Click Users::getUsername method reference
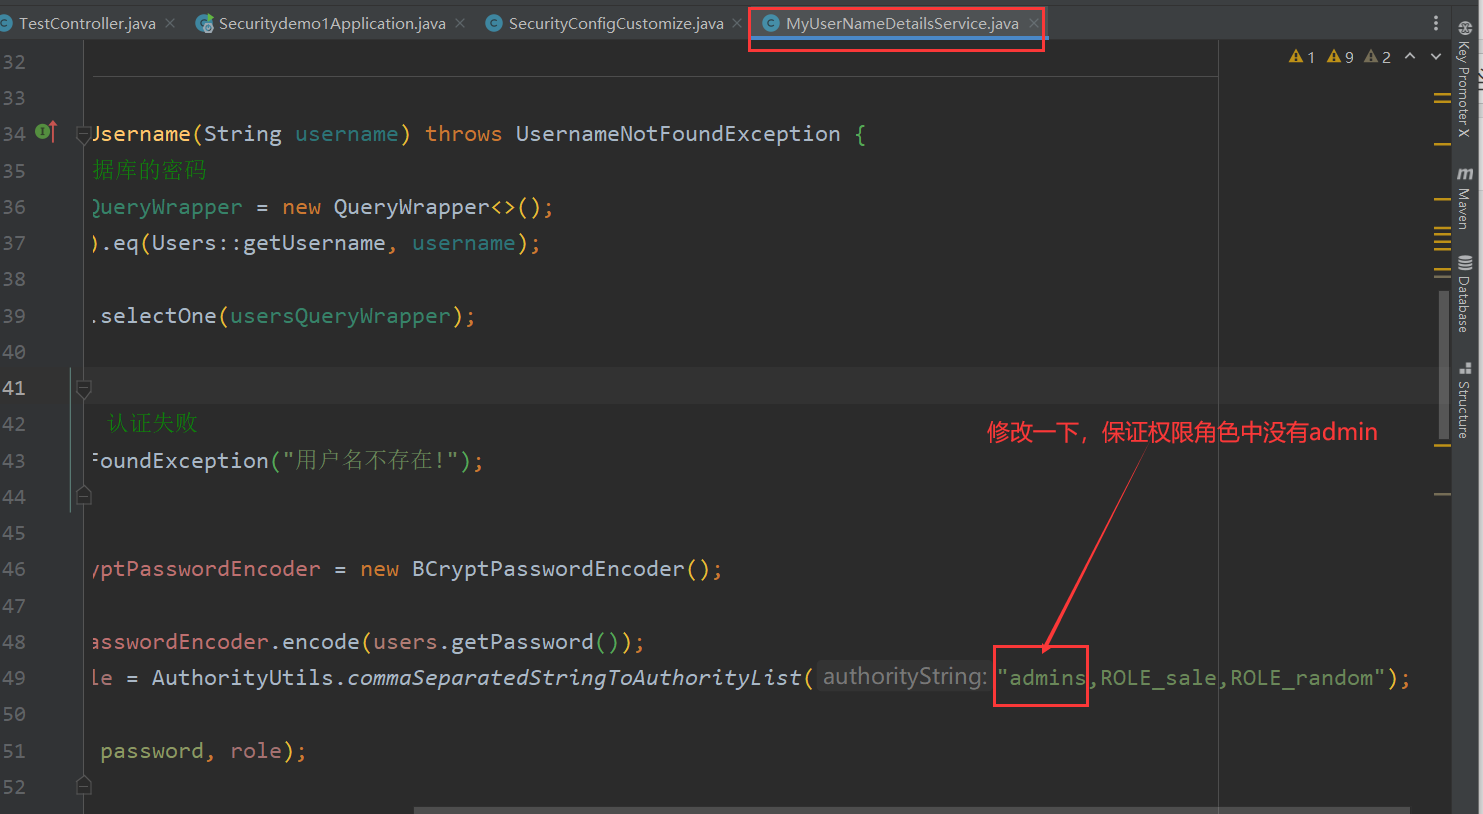The height and width of the screenshot is (814, 1483). click(x=268, y=243)
